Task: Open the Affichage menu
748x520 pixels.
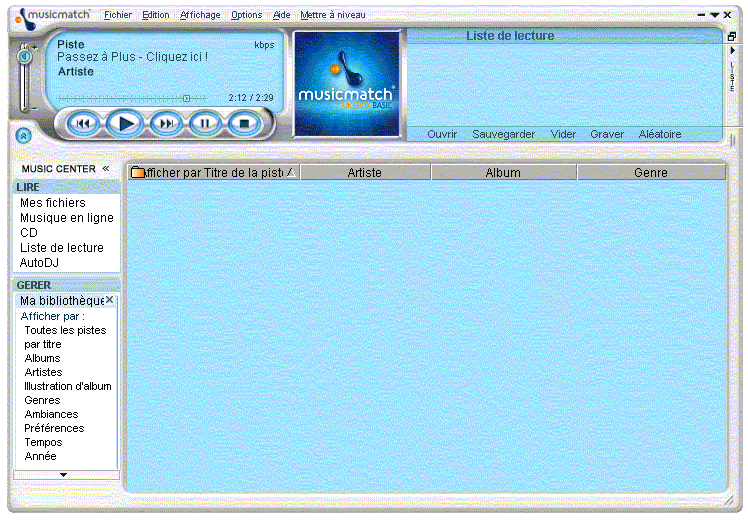Action: click(x=200, y=15)
